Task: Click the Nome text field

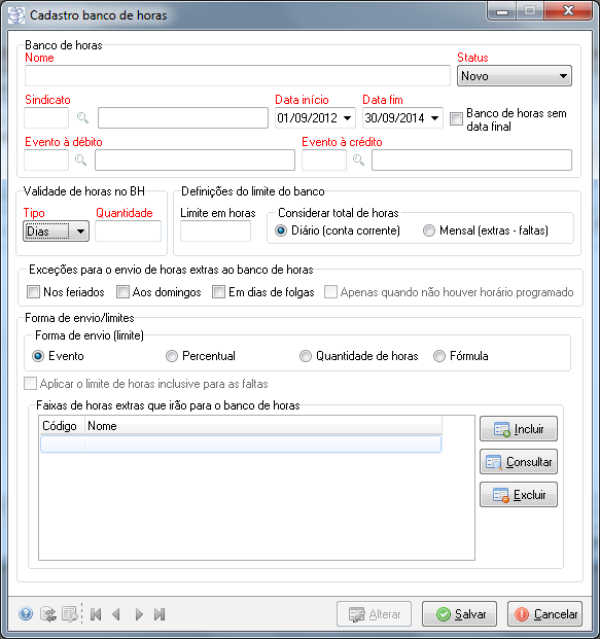Action: 237,76
